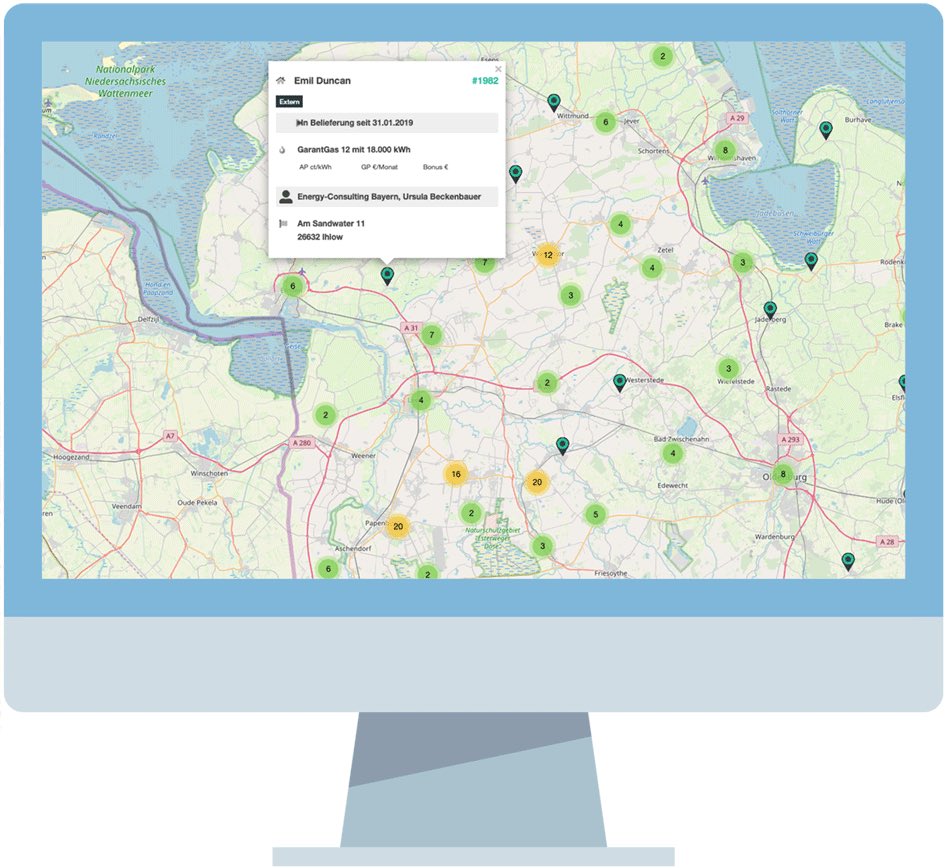Expand the cluster 4 near Zetel
The width and height of the screenshot is (945, 868).
click(651, 268)
